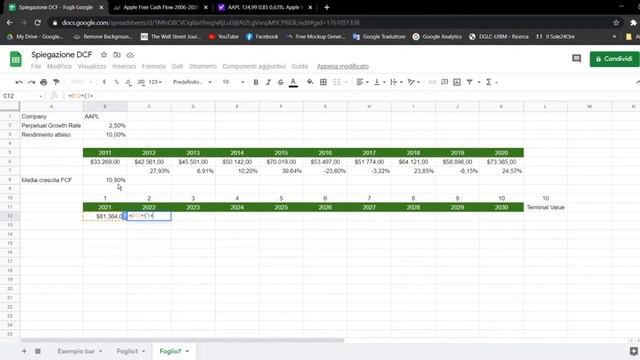
Task: Open the text color picker
Action: pyautogui.click(x=293, y=82)
